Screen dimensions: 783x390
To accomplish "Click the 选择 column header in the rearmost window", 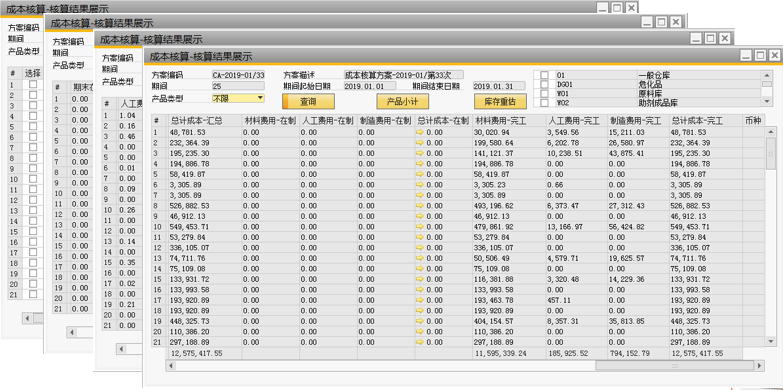I will click(33, 73).
